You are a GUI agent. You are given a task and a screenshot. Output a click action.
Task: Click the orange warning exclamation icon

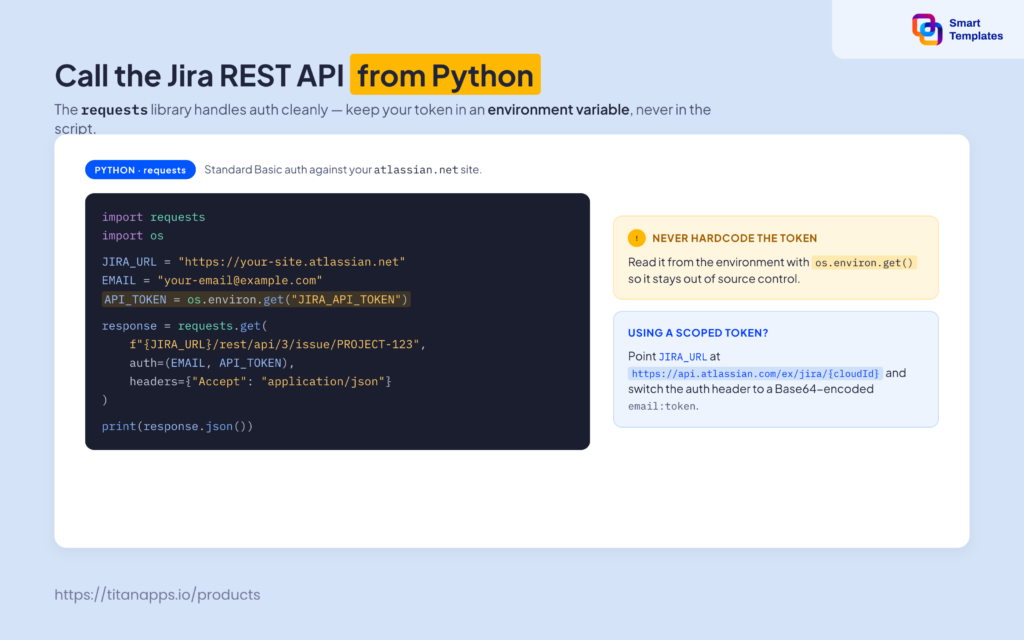(636, 238)
